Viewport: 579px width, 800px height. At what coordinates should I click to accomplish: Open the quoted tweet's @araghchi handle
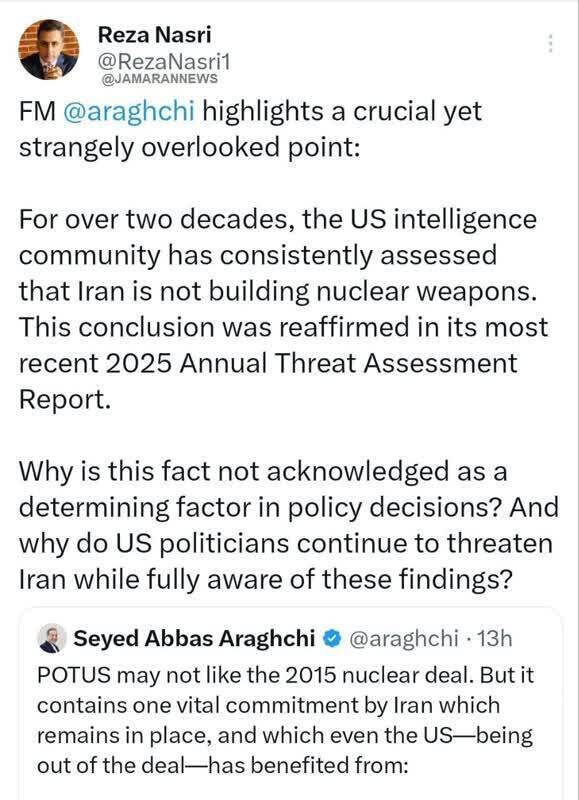[x=404, y=638]
